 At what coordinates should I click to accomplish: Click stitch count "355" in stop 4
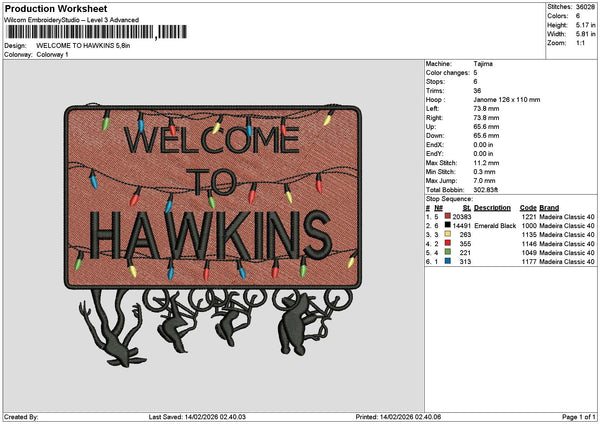[x=465, y=244]
